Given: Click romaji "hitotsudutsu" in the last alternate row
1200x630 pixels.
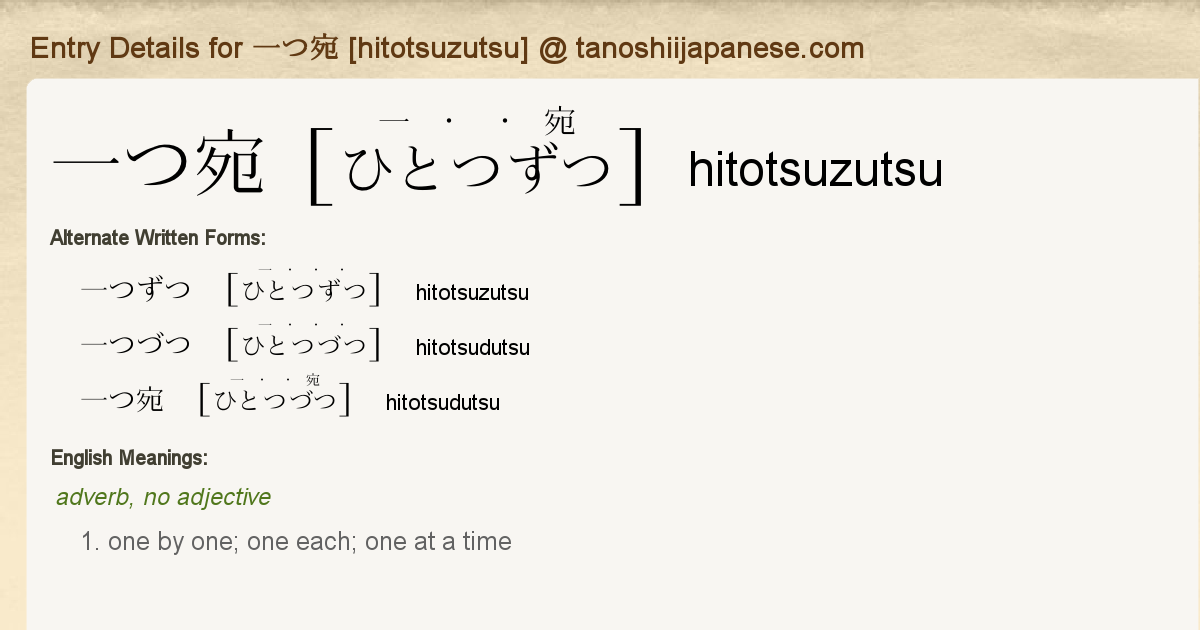Looking at the screenshot, I should click(x=442, y=403).
